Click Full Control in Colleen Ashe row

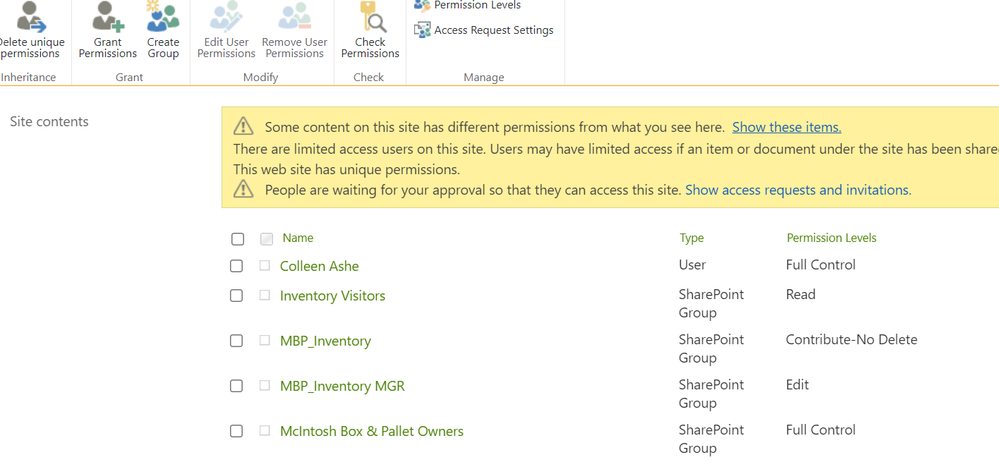(821, 264)
